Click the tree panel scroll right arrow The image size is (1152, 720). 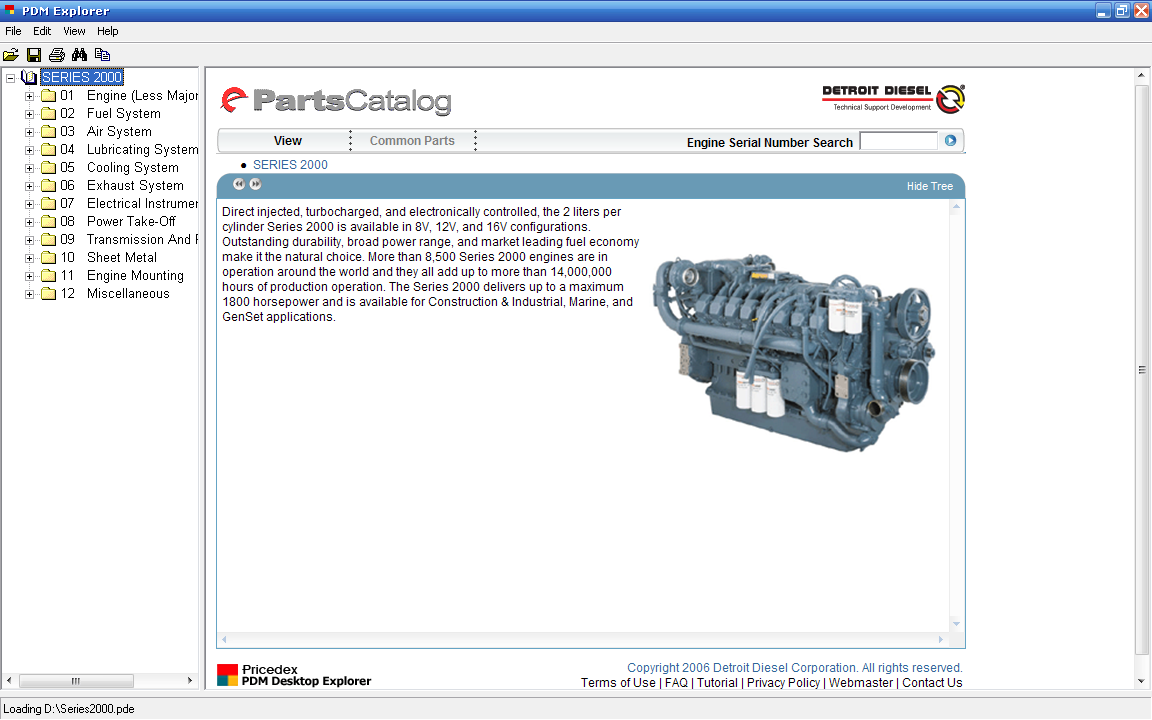190,680
